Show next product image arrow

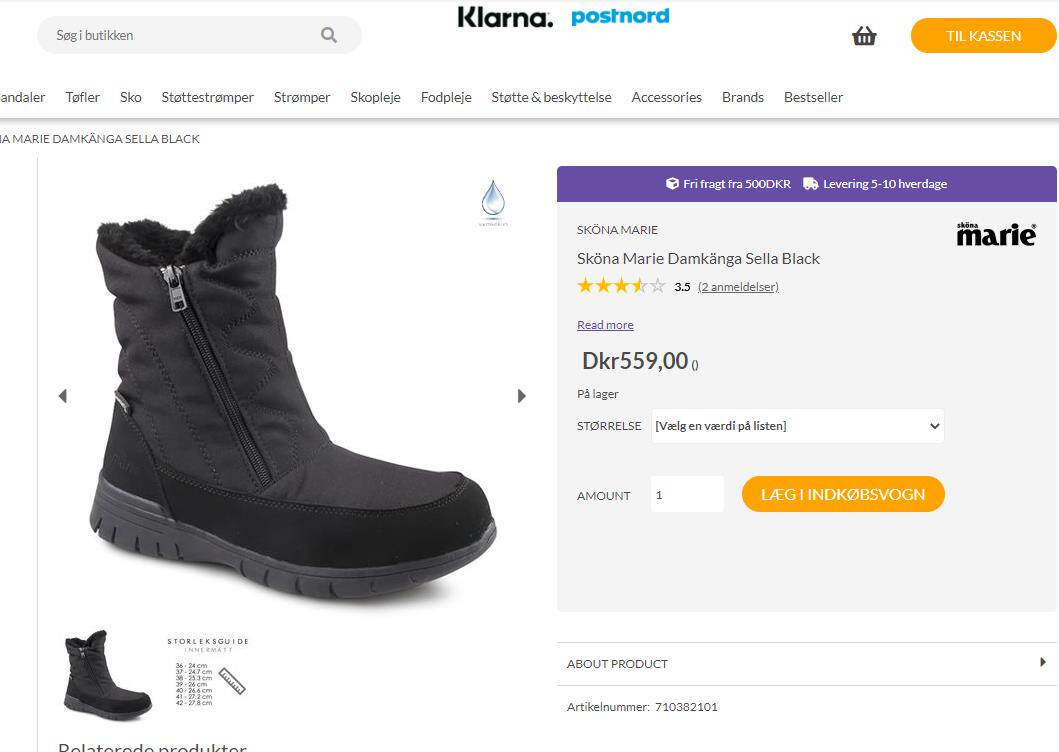[x=521, y=396]
